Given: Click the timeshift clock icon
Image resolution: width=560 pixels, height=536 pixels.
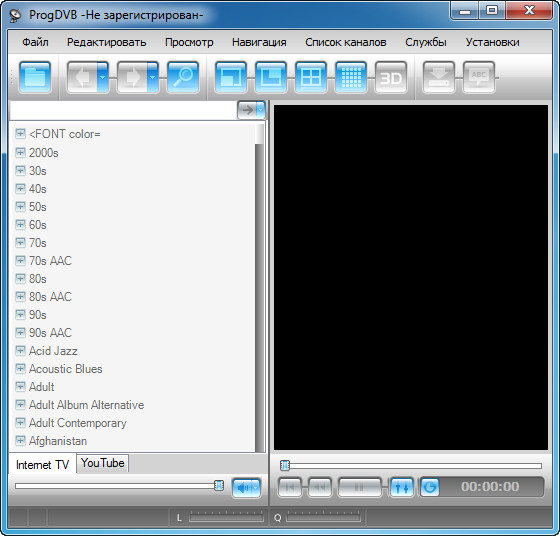Looking at the screenshot, I should (x=430, y=487).
